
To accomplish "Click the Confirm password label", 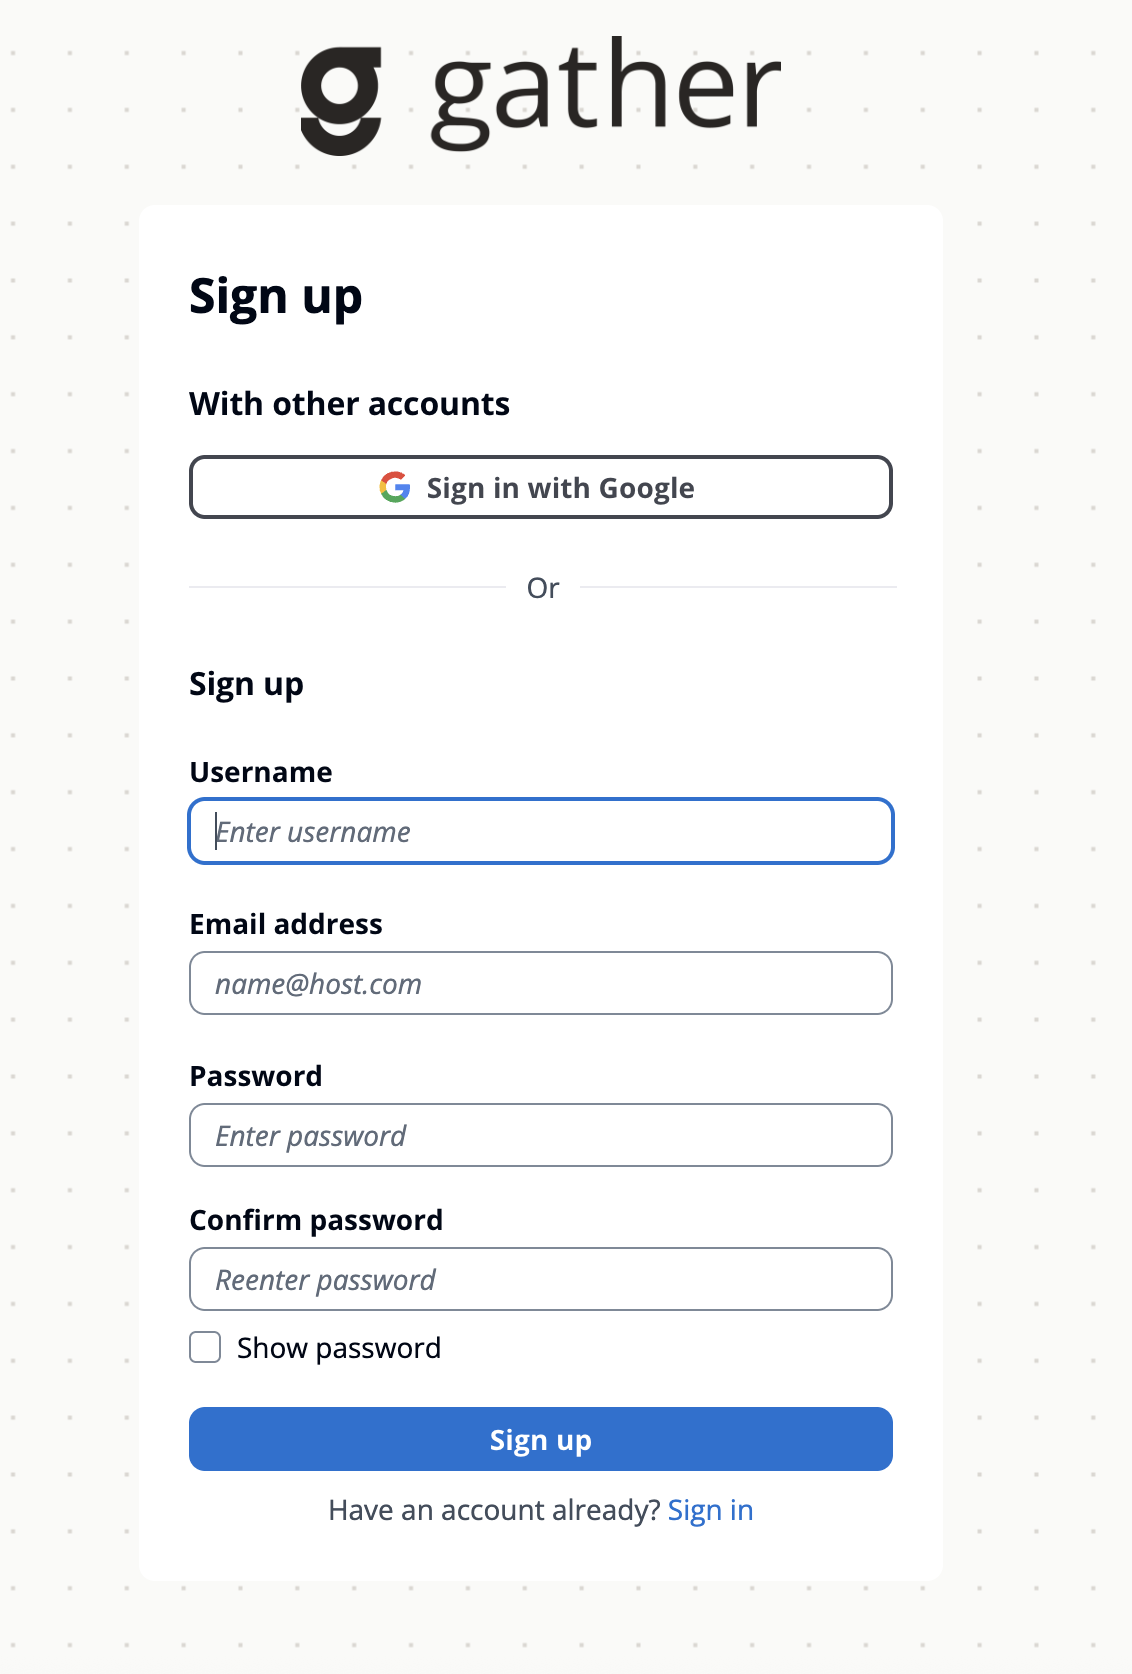I will point(316,1221).
